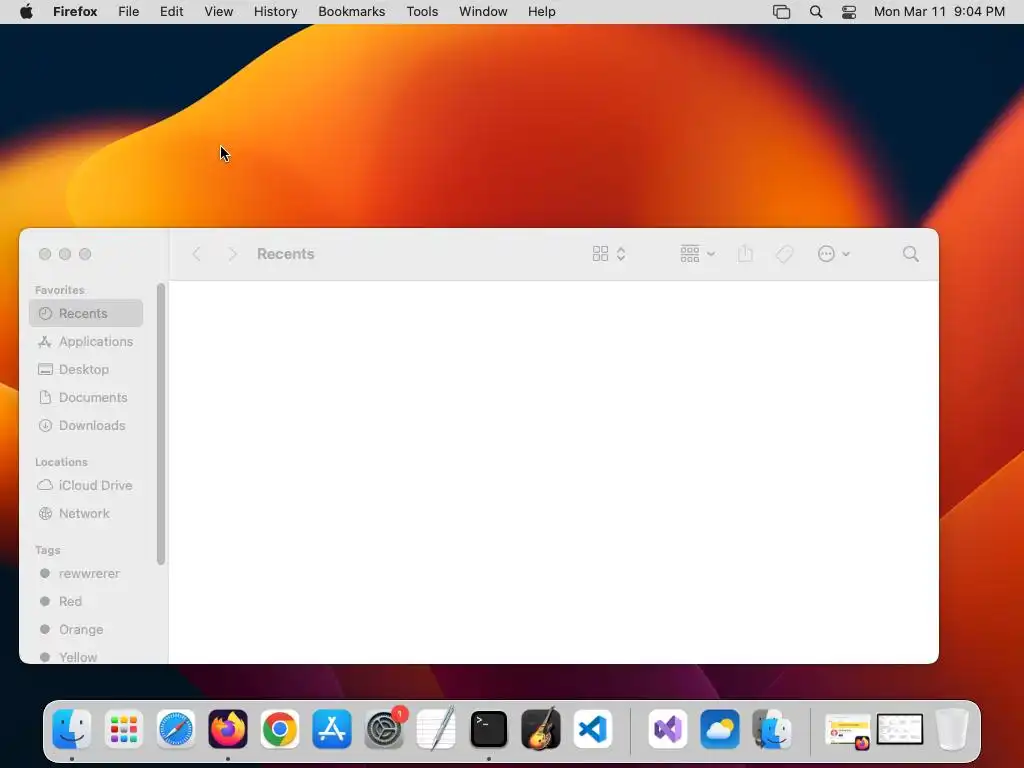Screen dimensions: 1024x768
Task: Open purple Visual Studio icon in Dock
Action: click(x=667, y=729)
